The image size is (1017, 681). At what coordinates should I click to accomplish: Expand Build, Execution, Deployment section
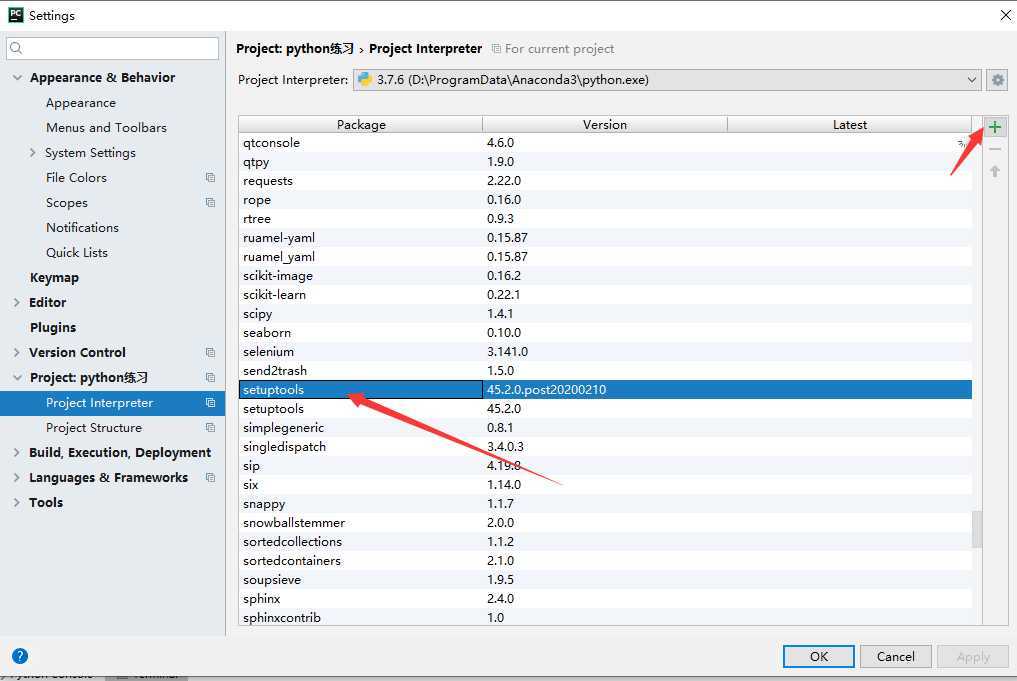[x=17, y=452]
